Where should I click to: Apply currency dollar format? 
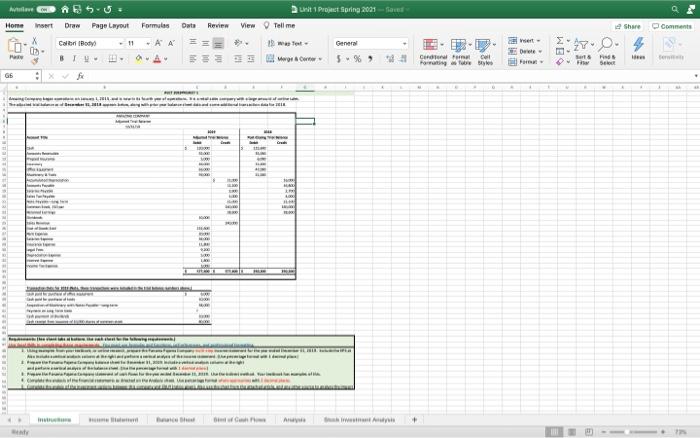[339, 58]
